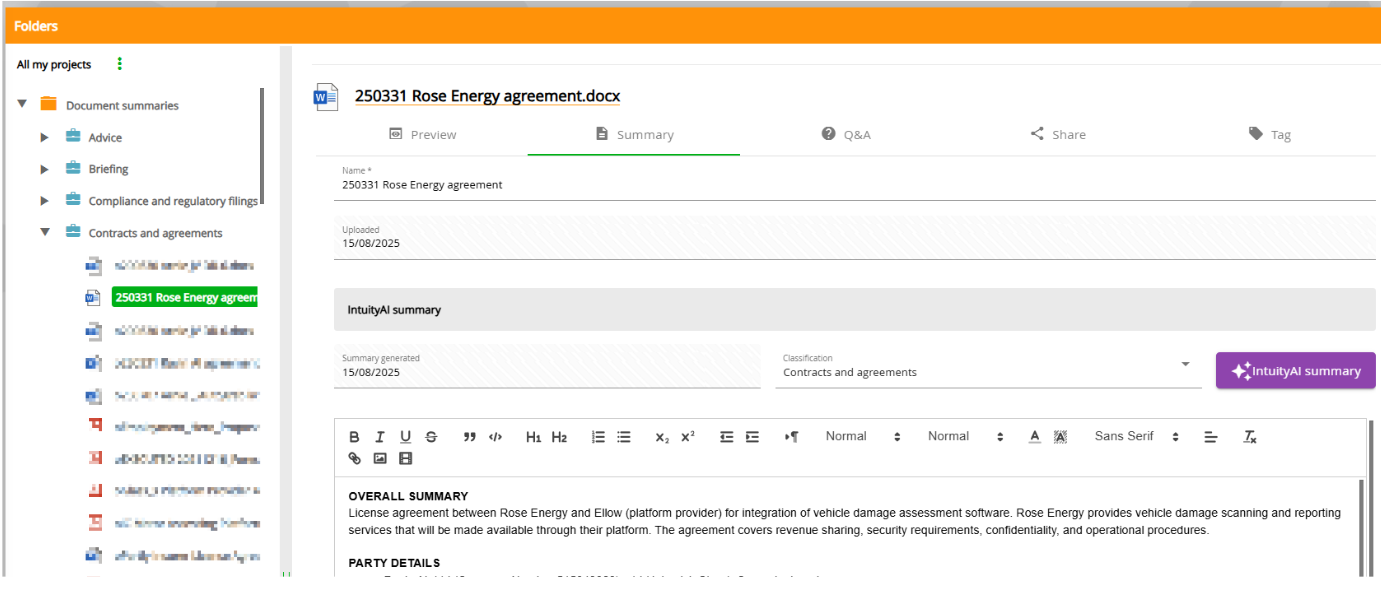The width and height of the screenshot is (1381, 595).
Task: Click the Uploaded date field
Action: 855,238
